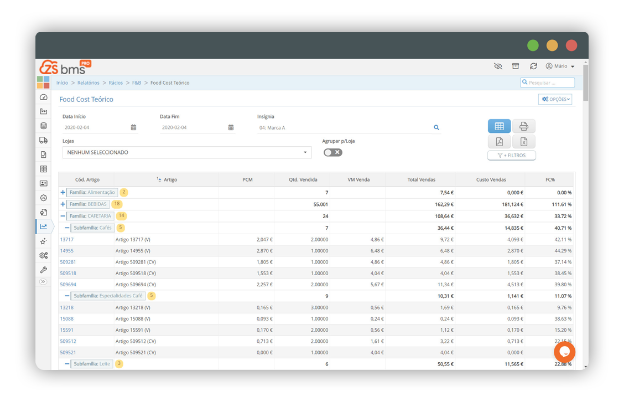Click the + FILTROS button

tap(510, 156)
